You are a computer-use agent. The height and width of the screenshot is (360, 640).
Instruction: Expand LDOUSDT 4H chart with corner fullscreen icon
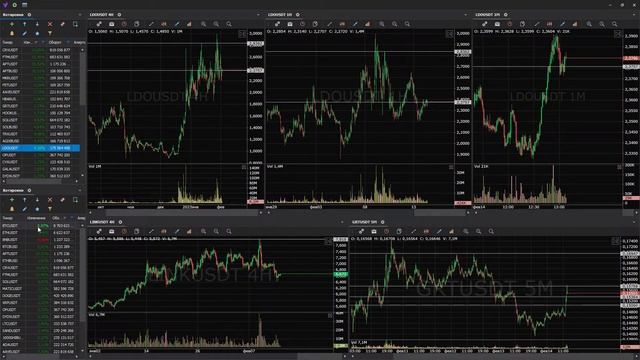click(242, 34)
